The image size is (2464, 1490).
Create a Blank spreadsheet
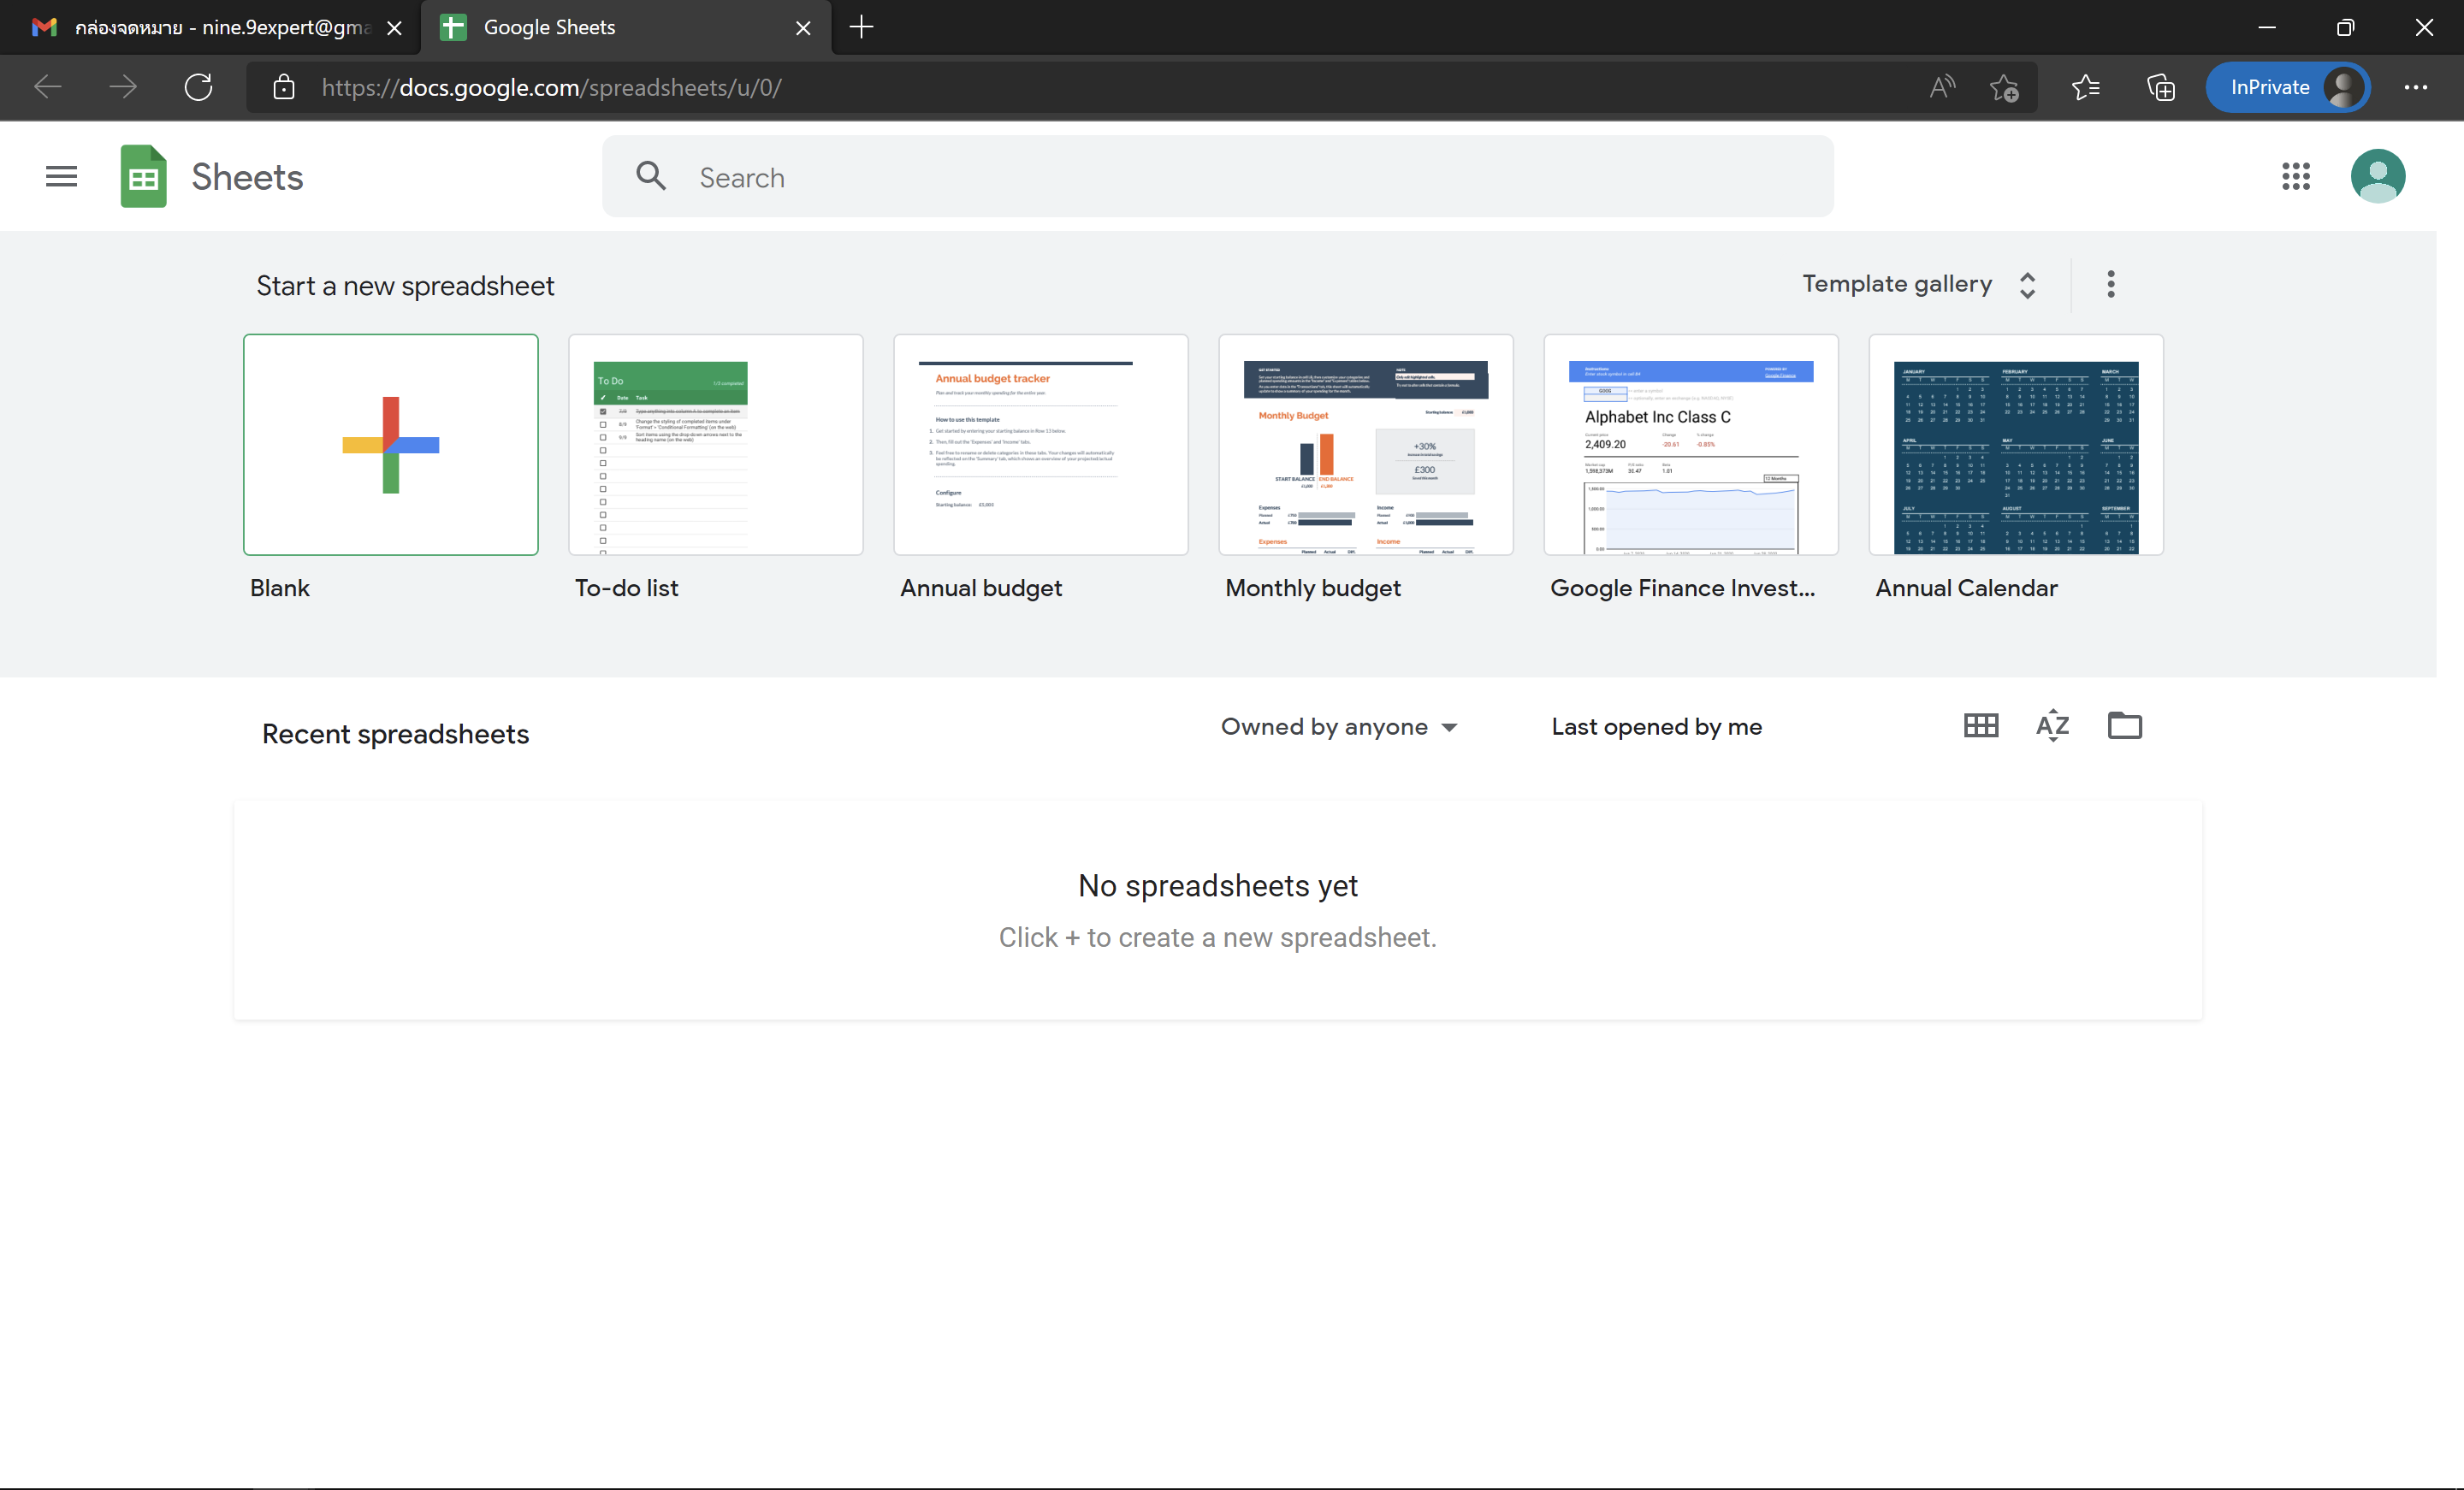point(390,445)
